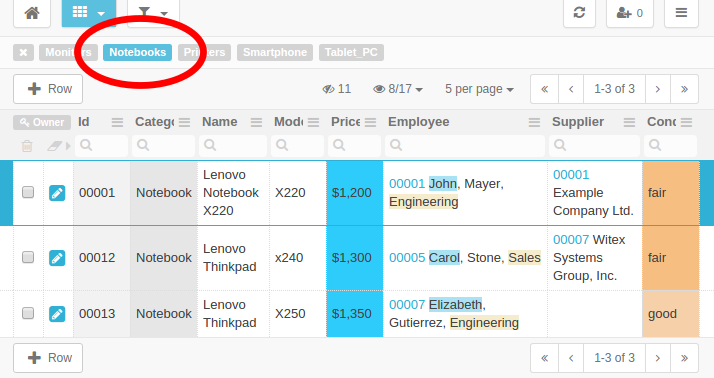Open the hamburger main menu
Image resolution: width=714 pixels, height=378 pixels.
pos(681,13)
